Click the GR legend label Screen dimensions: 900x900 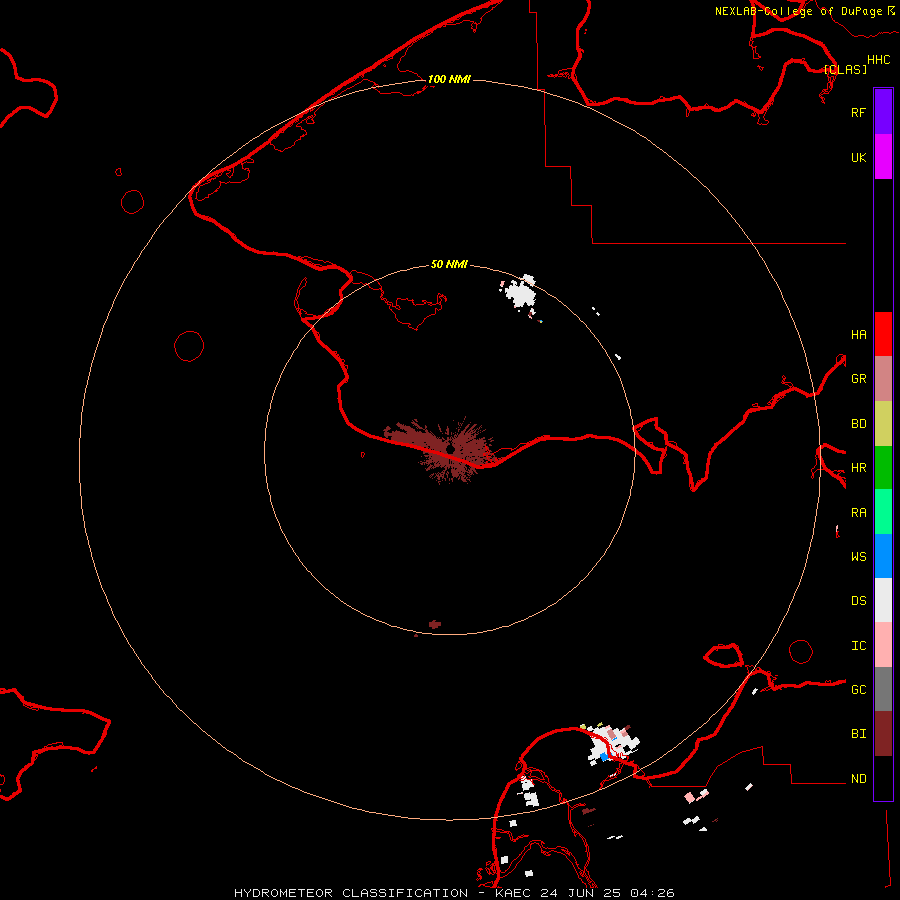858,379
